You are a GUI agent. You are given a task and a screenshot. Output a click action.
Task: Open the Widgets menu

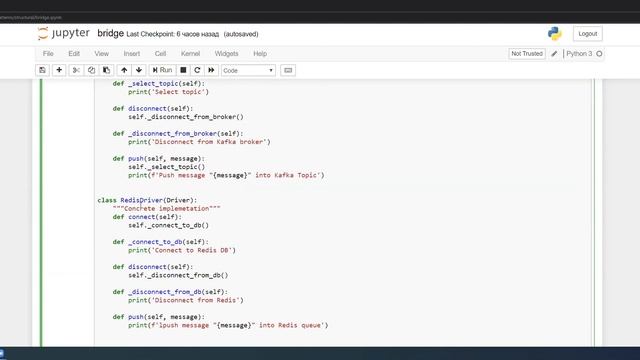[226, 53]
